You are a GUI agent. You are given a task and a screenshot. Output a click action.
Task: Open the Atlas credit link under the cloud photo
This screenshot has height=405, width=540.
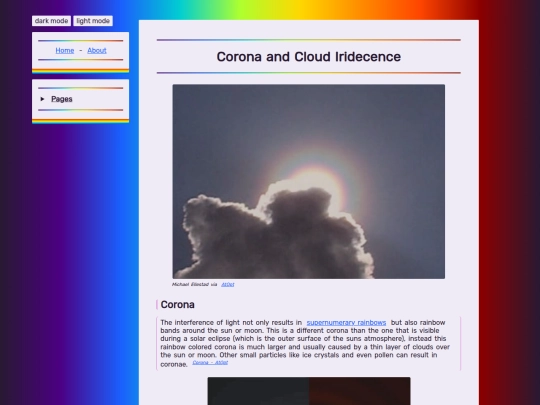pos(228,284)
